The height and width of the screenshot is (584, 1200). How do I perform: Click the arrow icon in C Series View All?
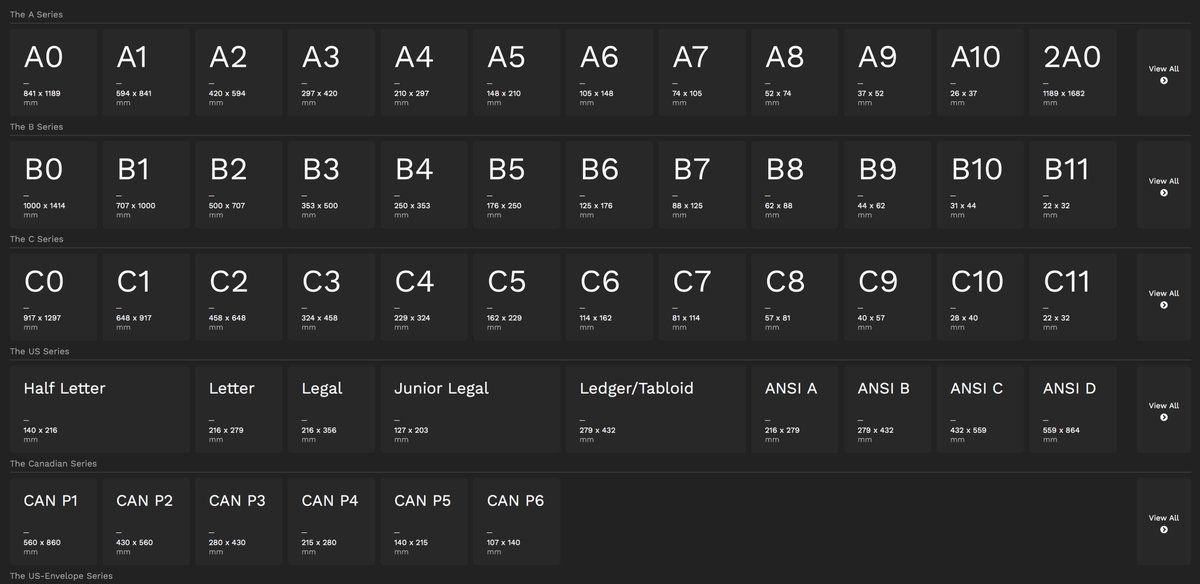(x=1163, y=305)
